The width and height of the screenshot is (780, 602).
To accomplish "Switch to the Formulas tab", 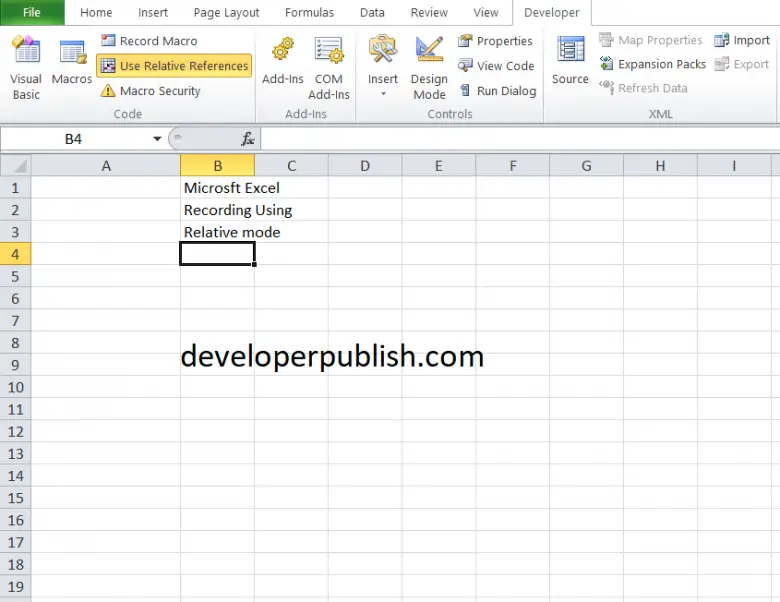I will pos(310,13).
